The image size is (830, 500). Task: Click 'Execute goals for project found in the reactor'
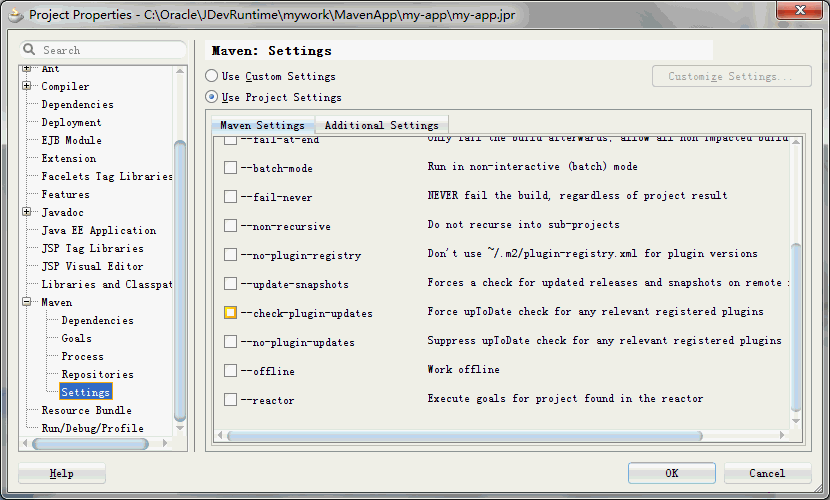pos(565,398)
